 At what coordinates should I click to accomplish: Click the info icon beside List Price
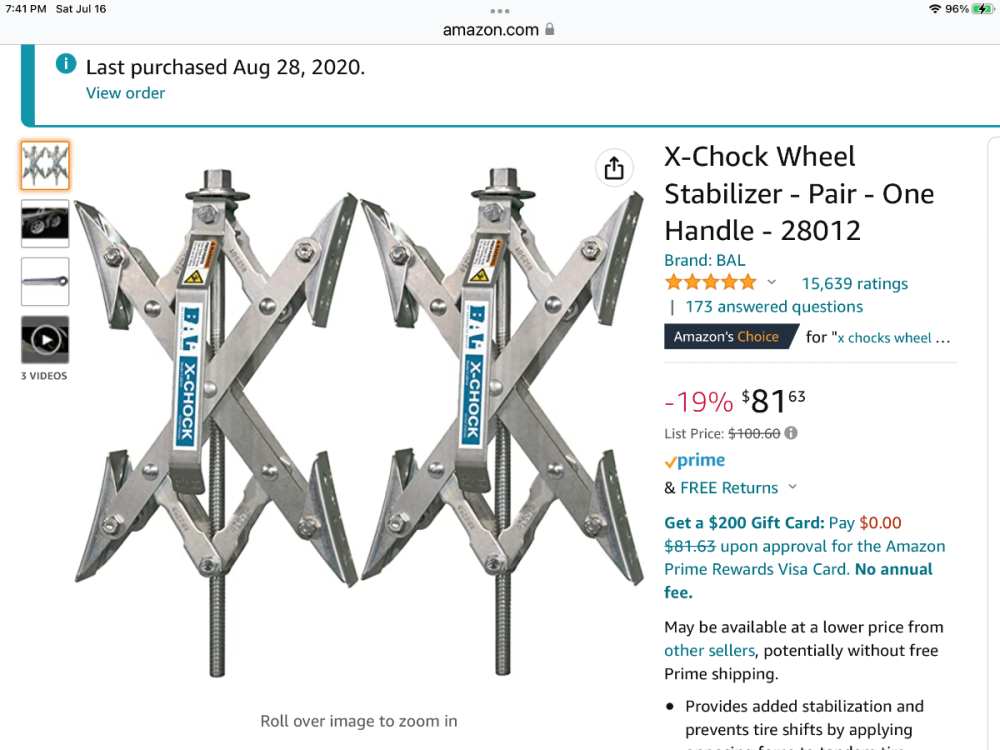(x=791, y=433)
